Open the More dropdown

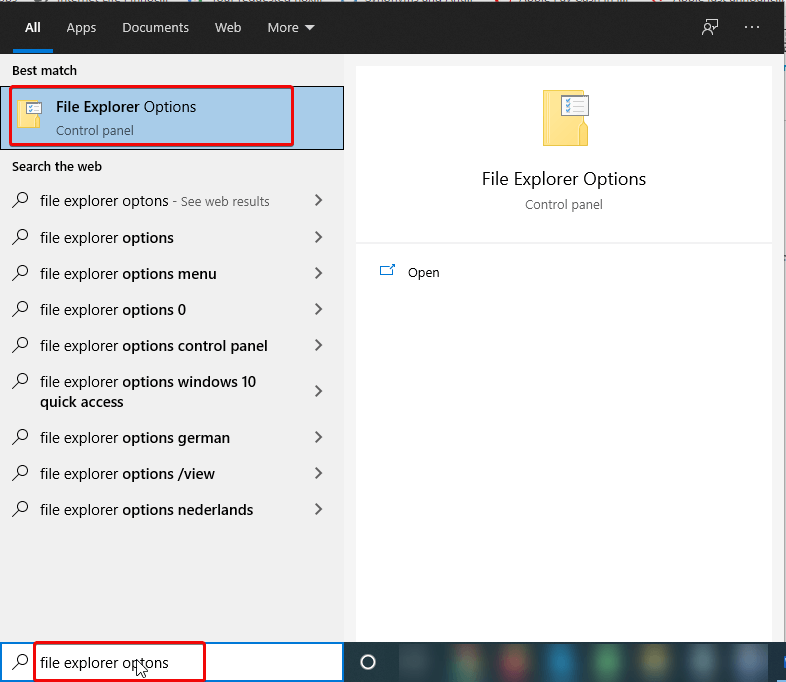click(291, 28)
